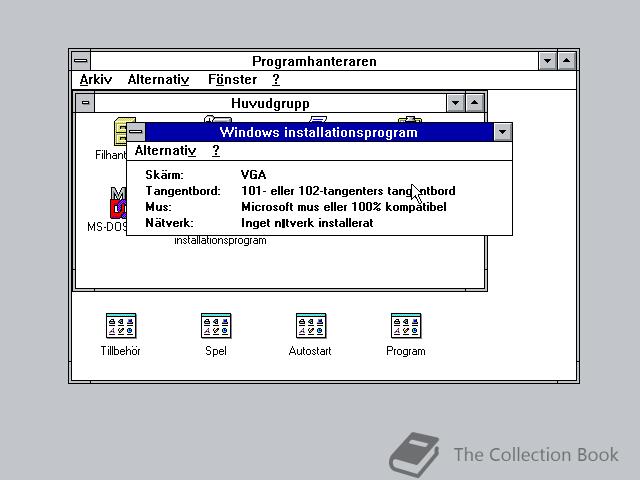Open Fönster menu in Programhanteraren
640x480 pixels.
[x=233, y=79]
